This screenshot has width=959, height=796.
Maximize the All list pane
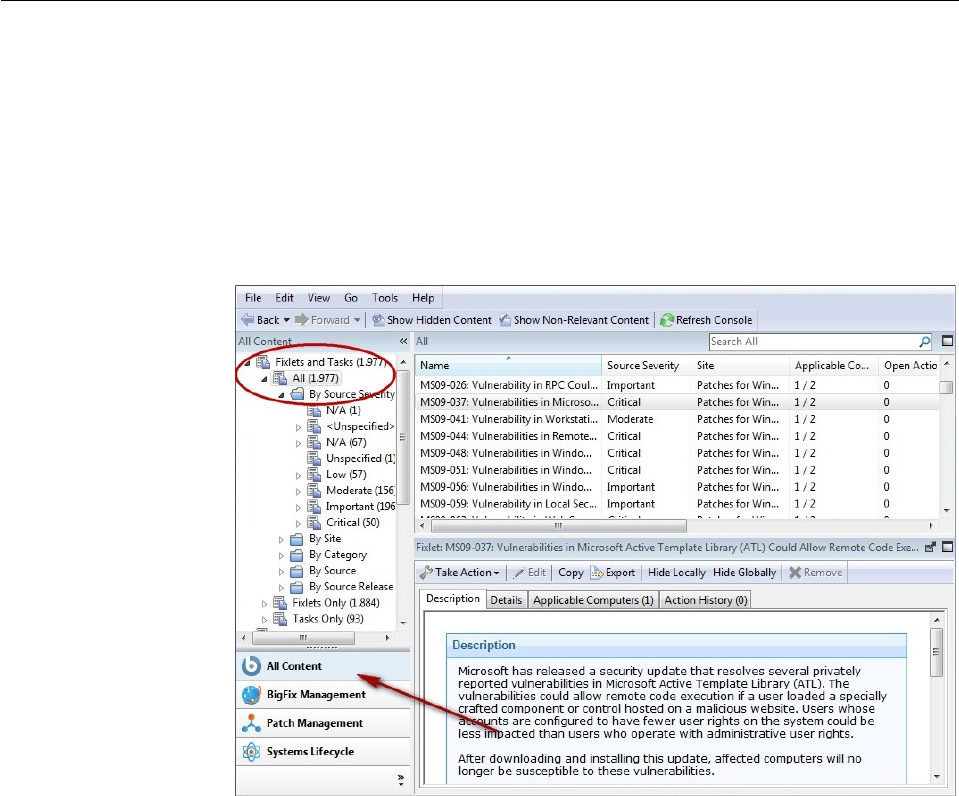pos(947,341)
